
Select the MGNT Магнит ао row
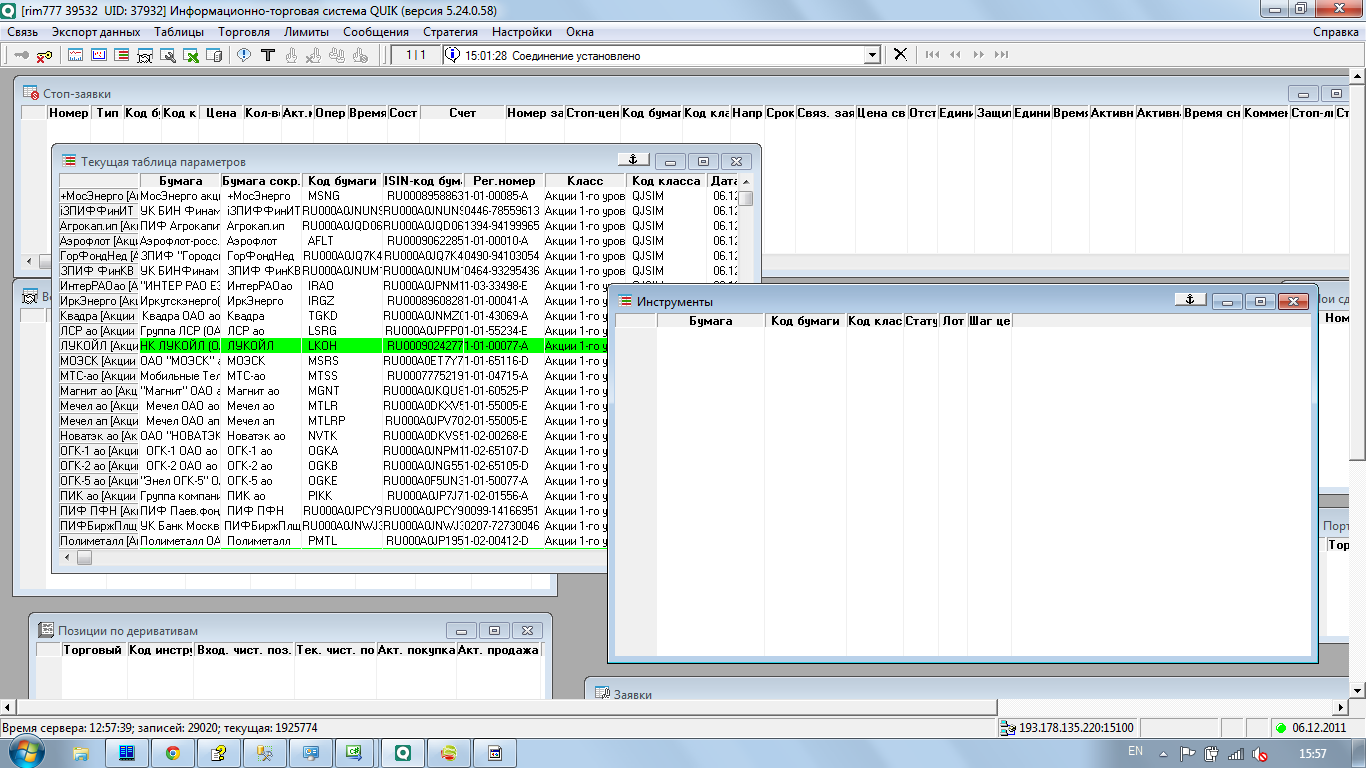pos(333,390)
